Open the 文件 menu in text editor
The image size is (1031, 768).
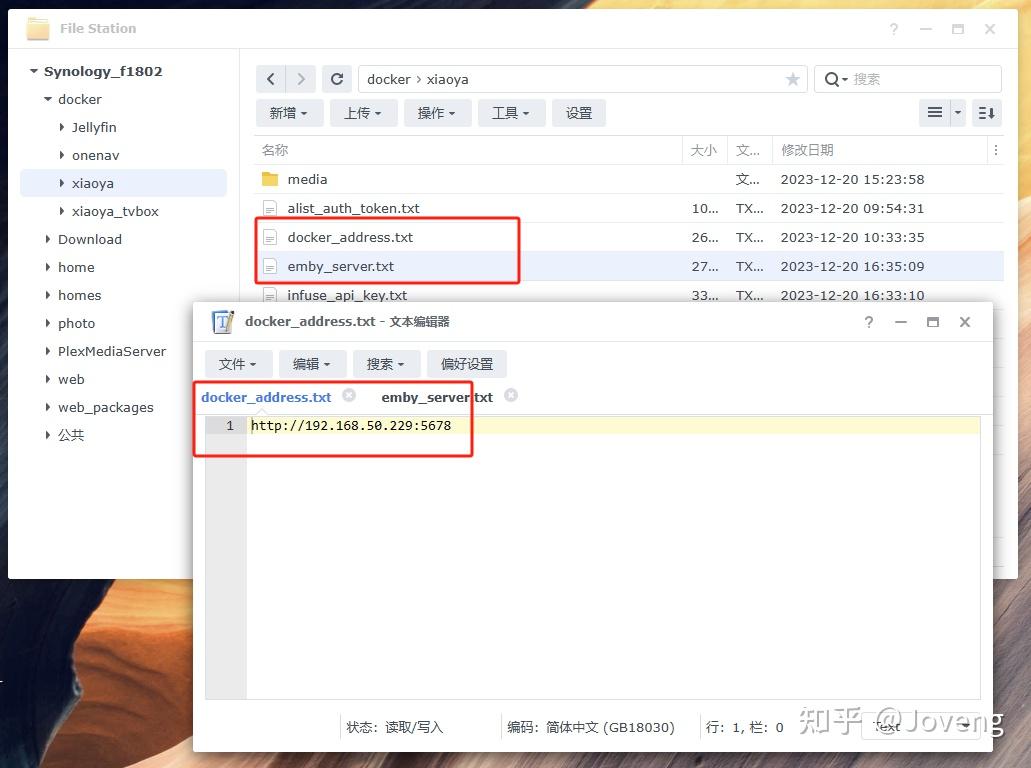237,364
